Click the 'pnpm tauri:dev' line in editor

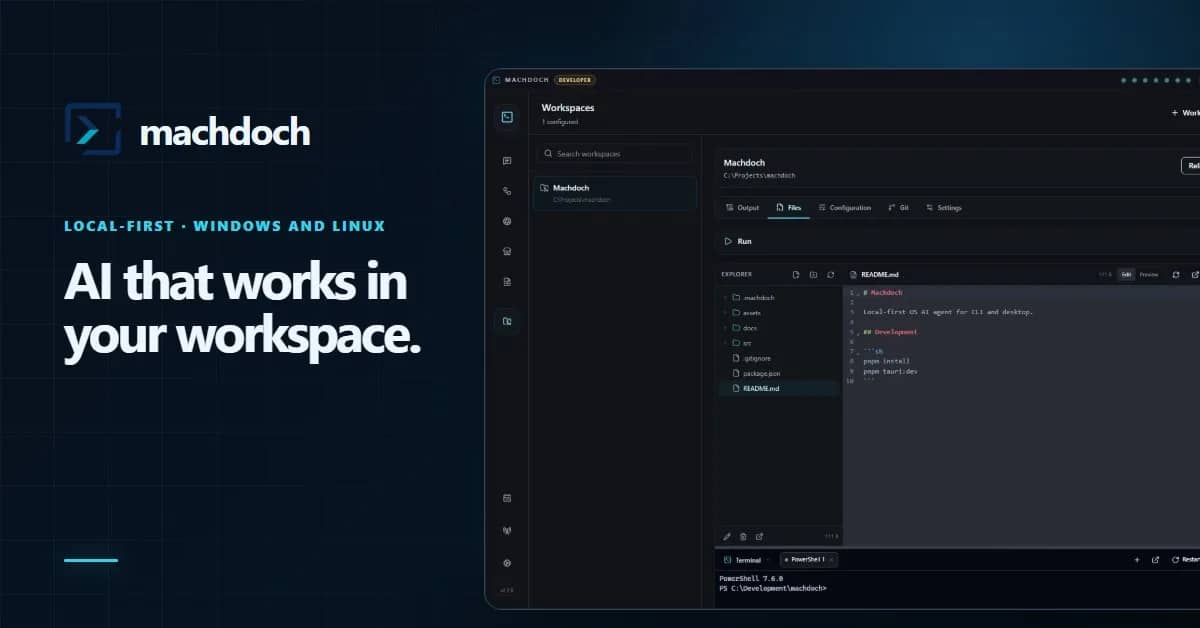coord(890,371)
